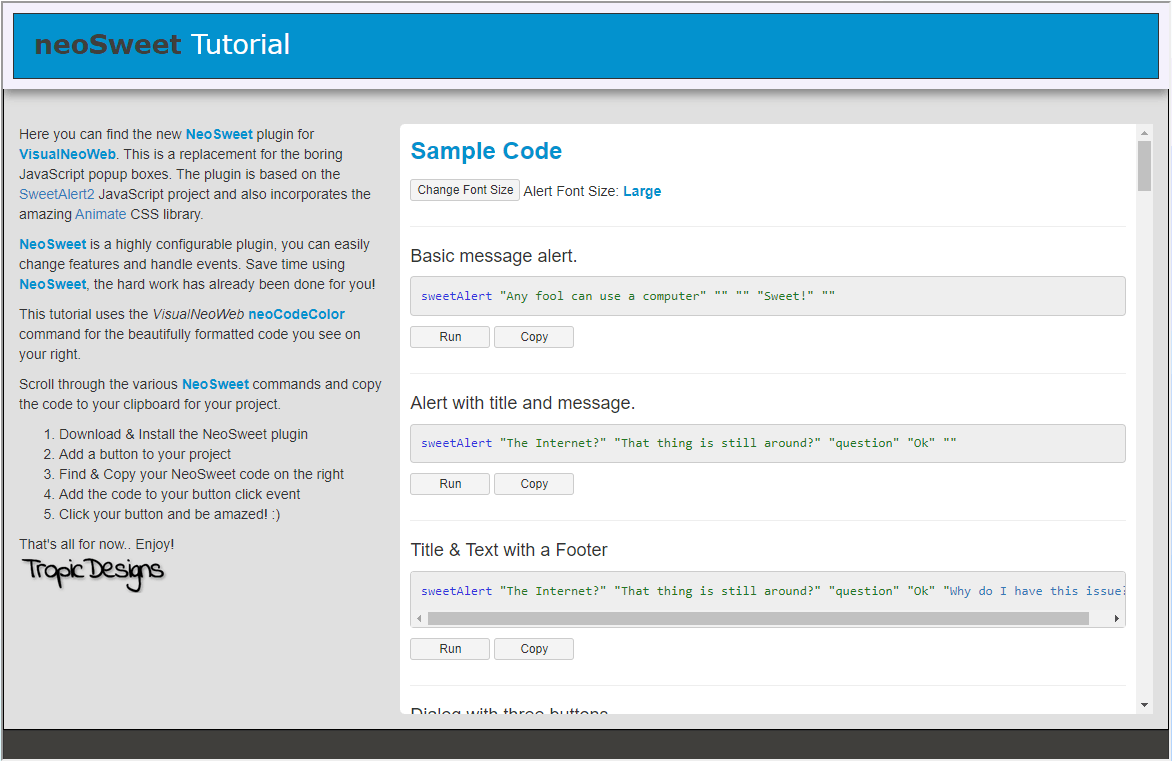Click the footer code block's horizontal scrollbar thumb

pyautogui.click(x=758, y=619)
